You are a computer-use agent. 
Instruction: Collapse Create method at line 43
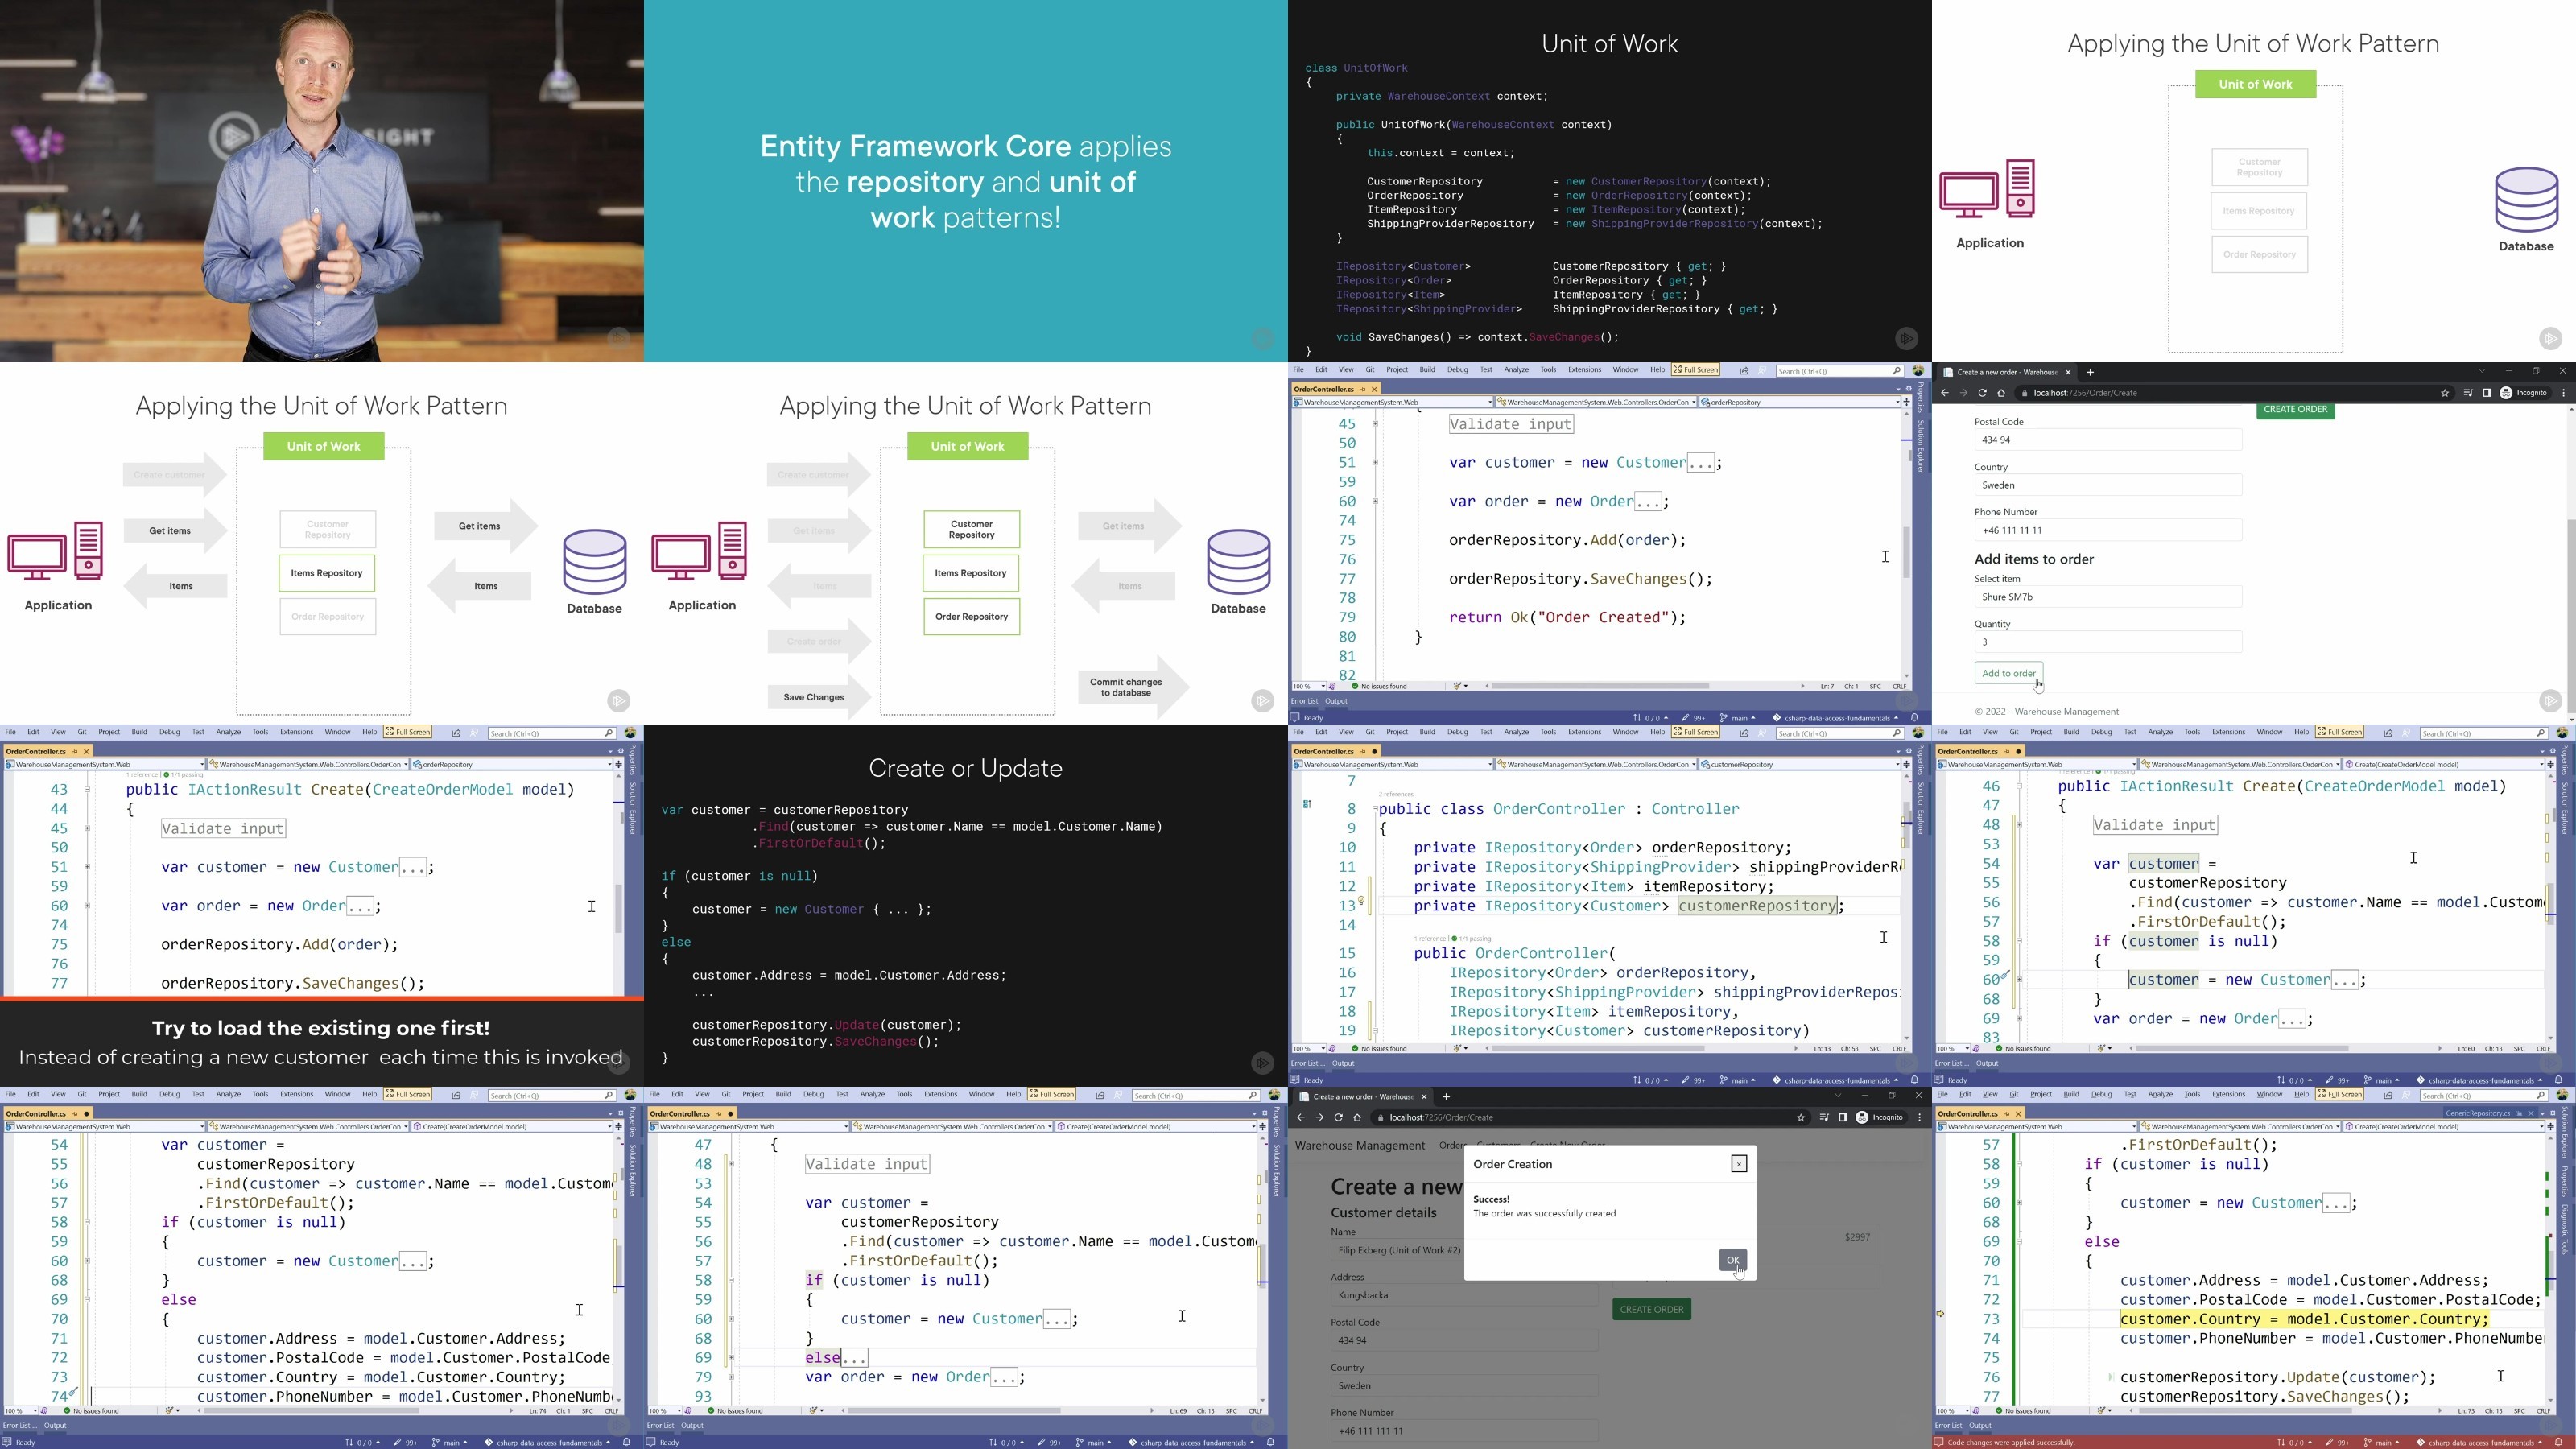pyautogui.click(x=87, y=789)
